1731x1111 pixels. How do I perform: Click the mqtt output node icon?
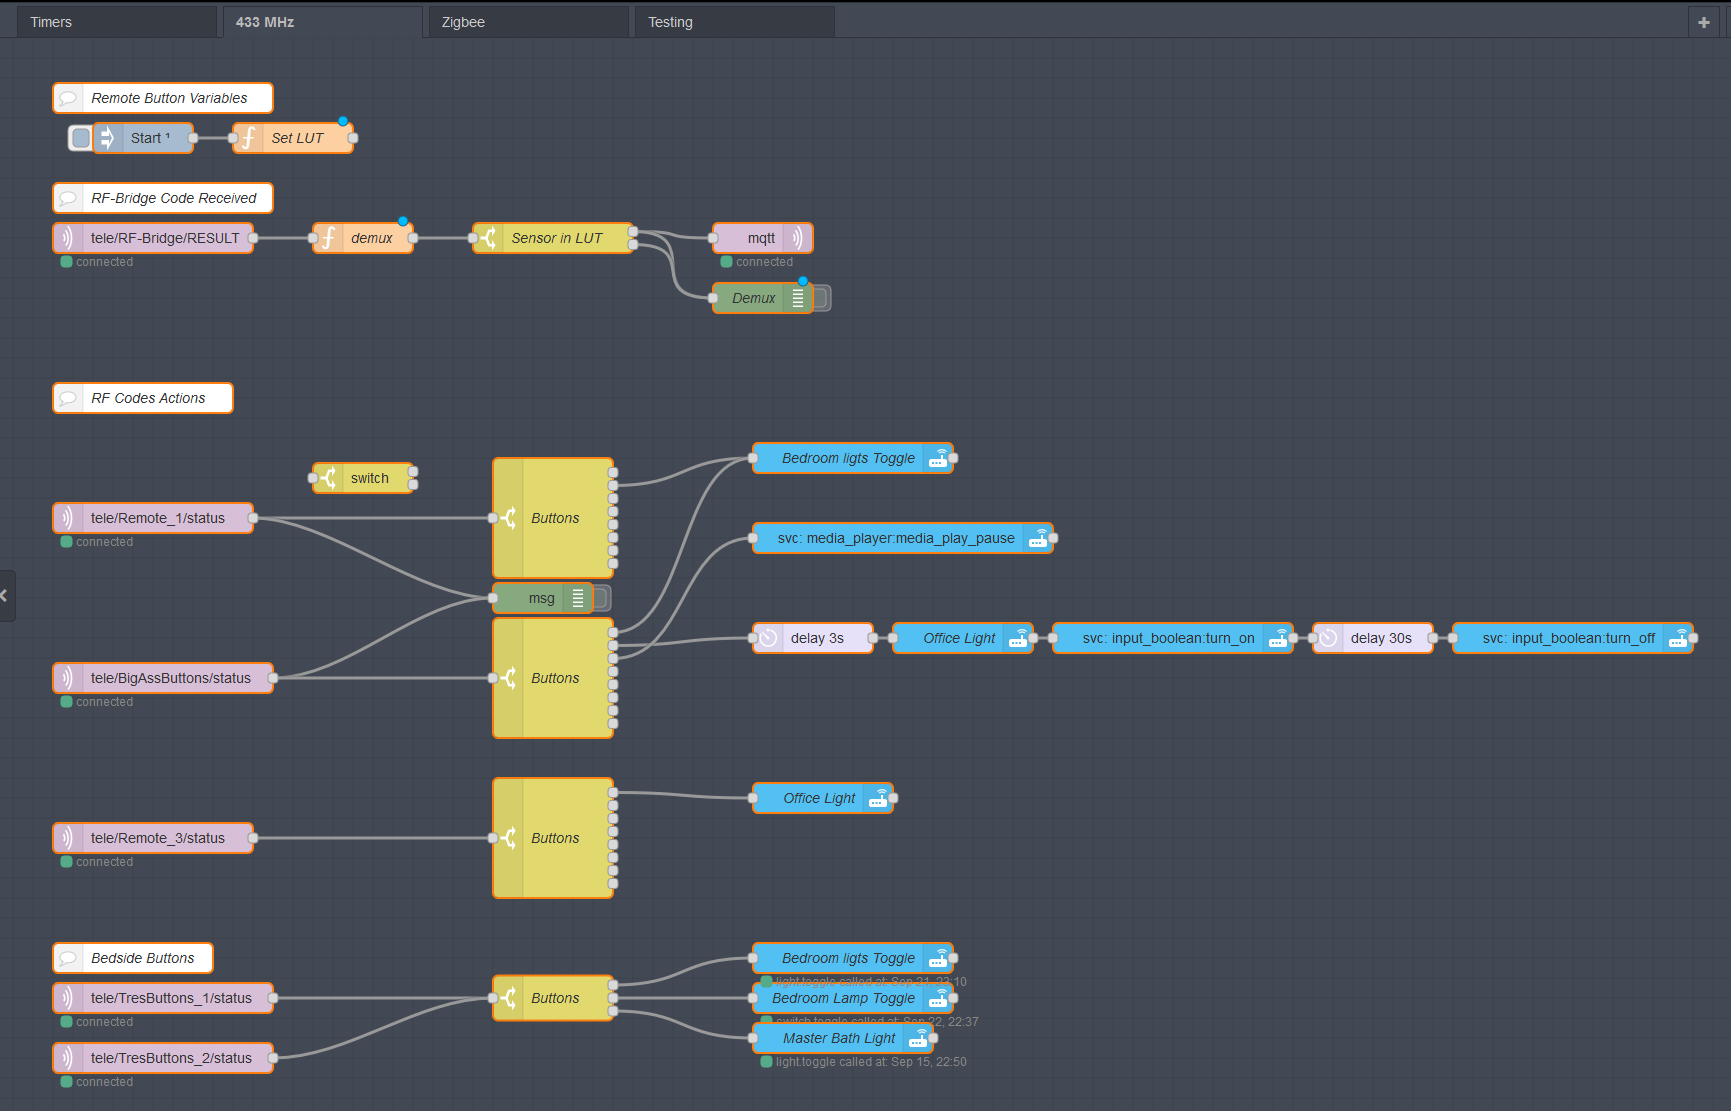click(797, 238)
